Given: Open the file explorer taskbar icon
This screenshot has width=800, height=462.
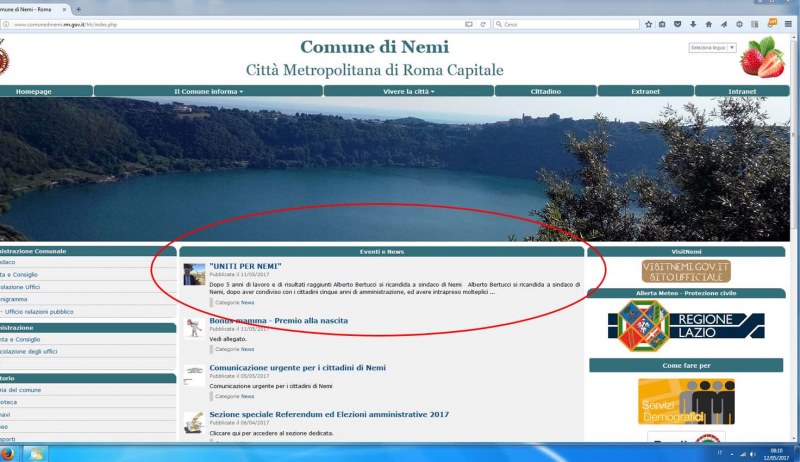Looking at the screenshot, I should [36, 453].
